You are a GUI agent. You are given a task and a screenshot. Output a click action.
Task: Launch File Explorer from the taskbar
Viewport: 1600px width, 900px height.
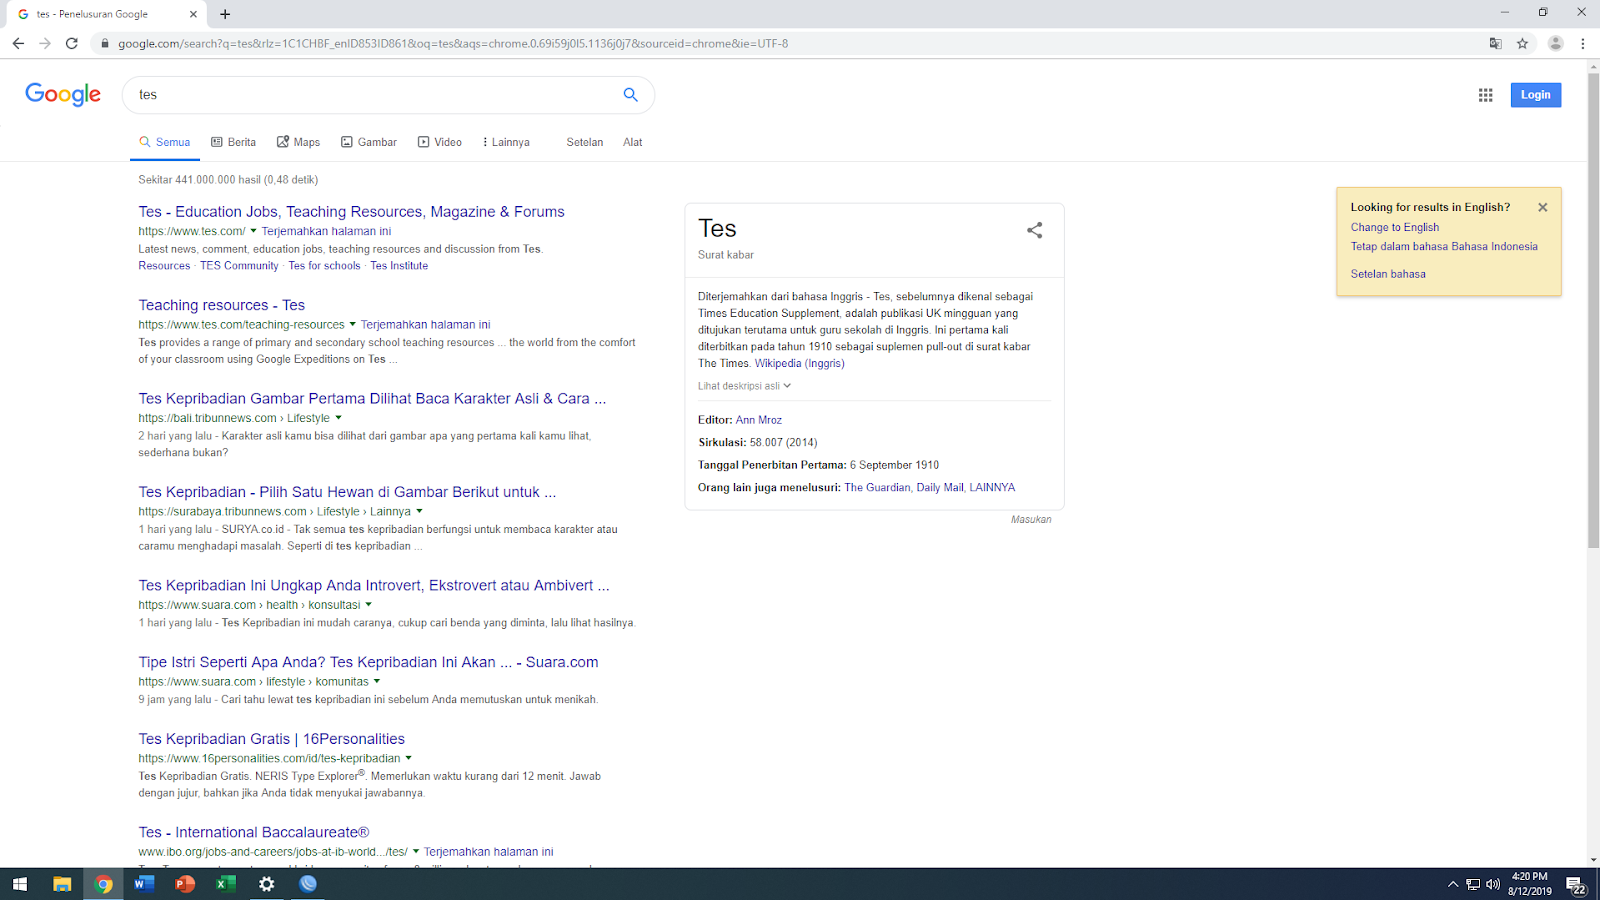pos(62,884)
